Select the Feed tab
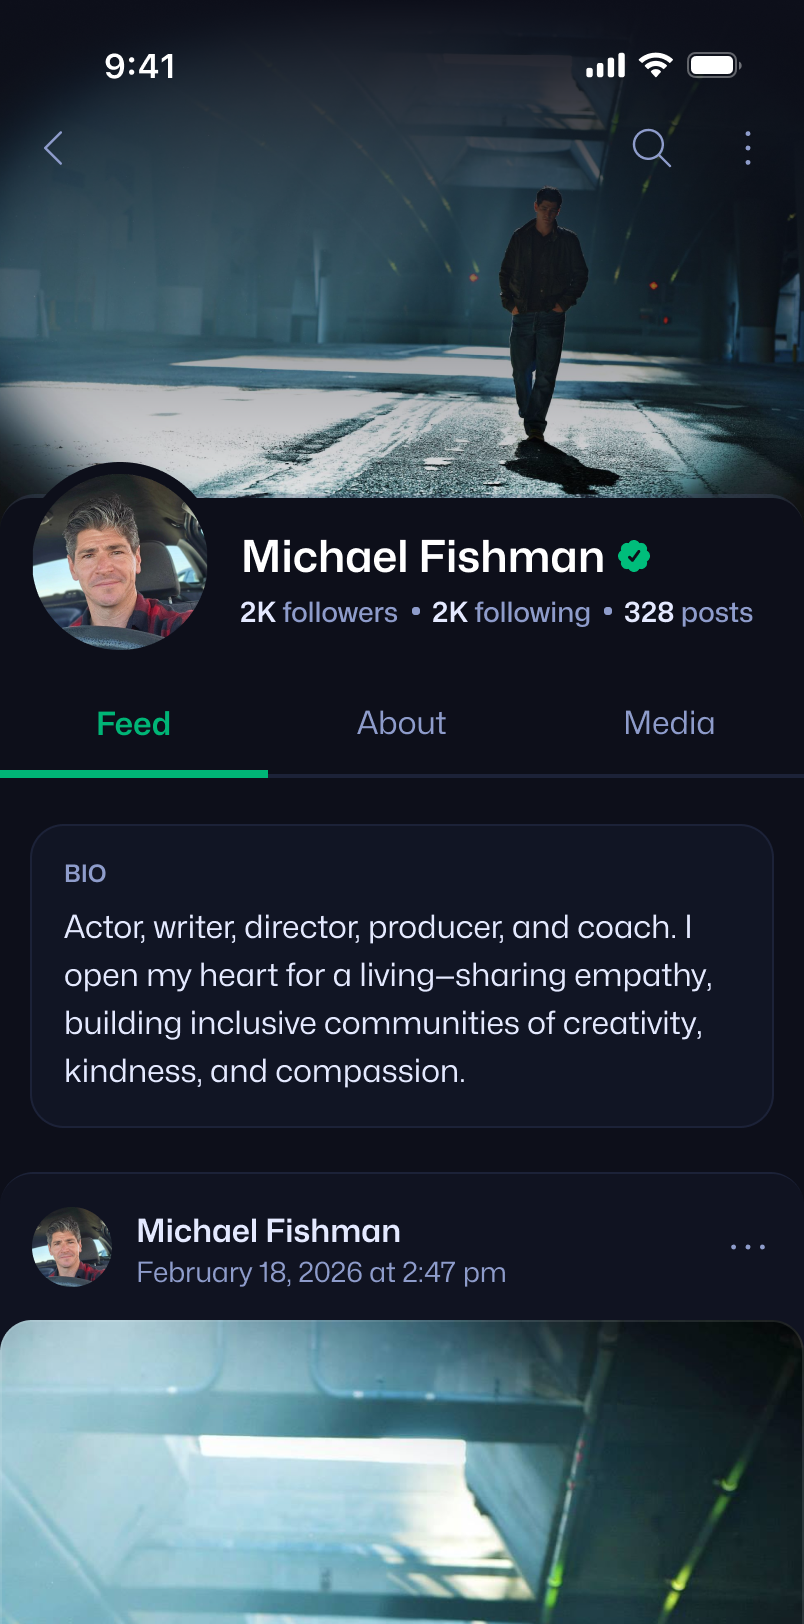The height and width of the screenshot is (1624, 804). tap(134, 724)
